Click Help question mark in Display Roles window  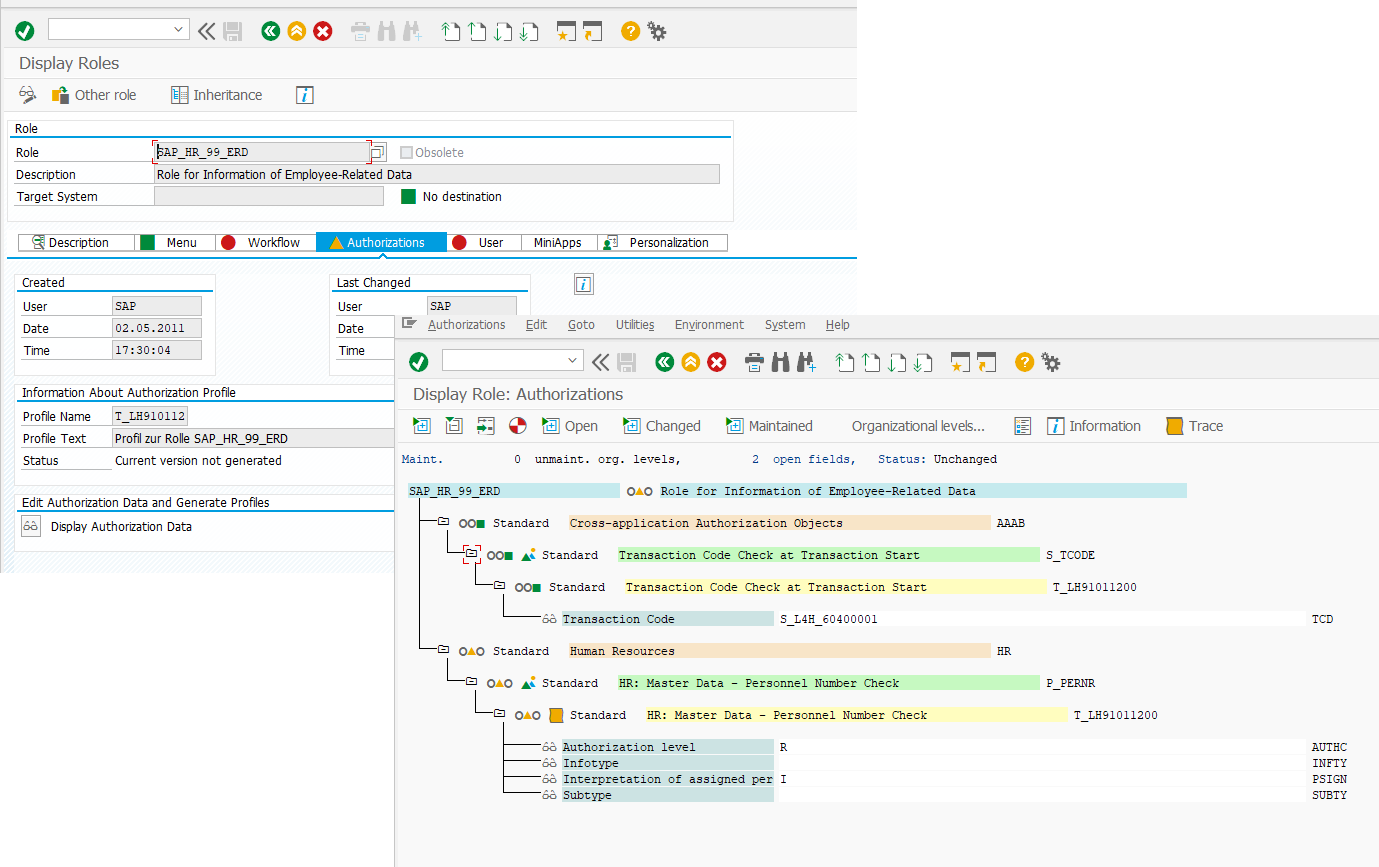pos(630,31)
